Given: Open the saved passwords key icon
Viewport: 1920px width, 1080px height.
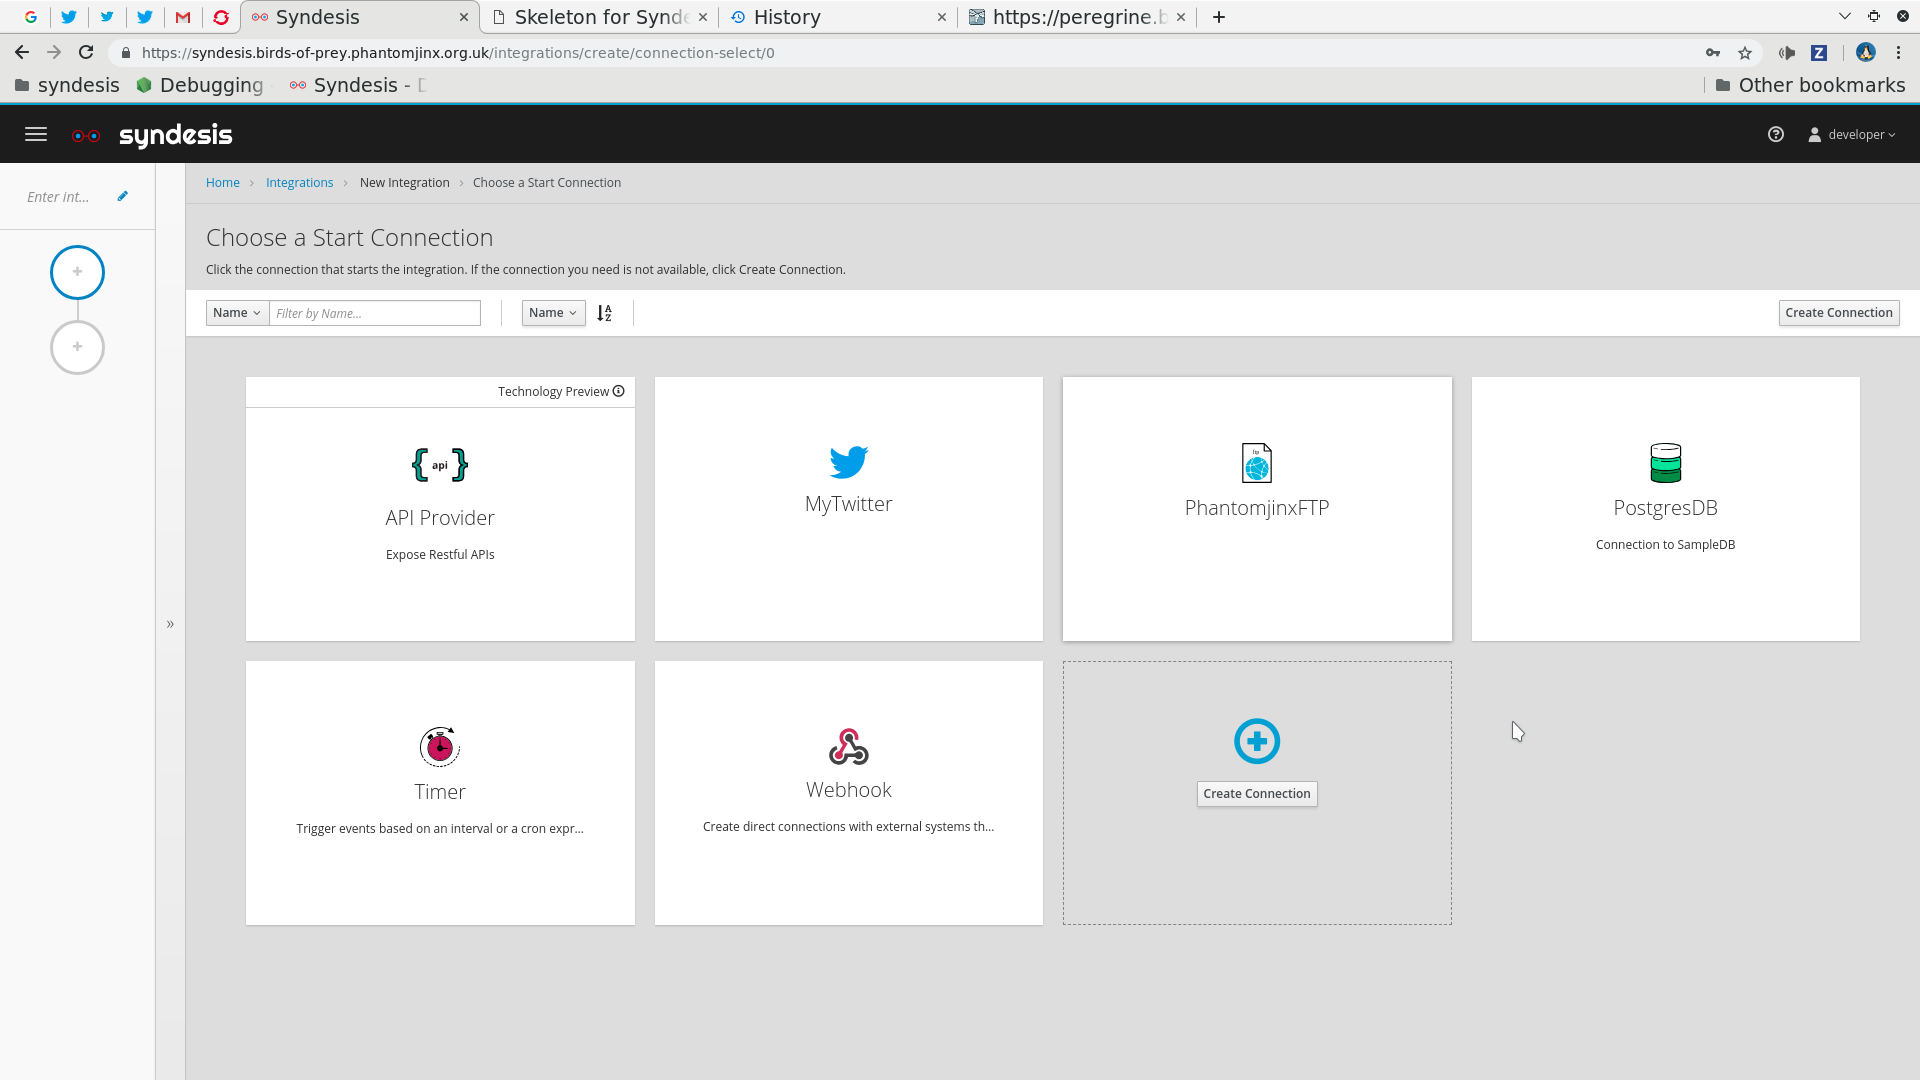Looking at the screenshot, I should coord(1713,53).
